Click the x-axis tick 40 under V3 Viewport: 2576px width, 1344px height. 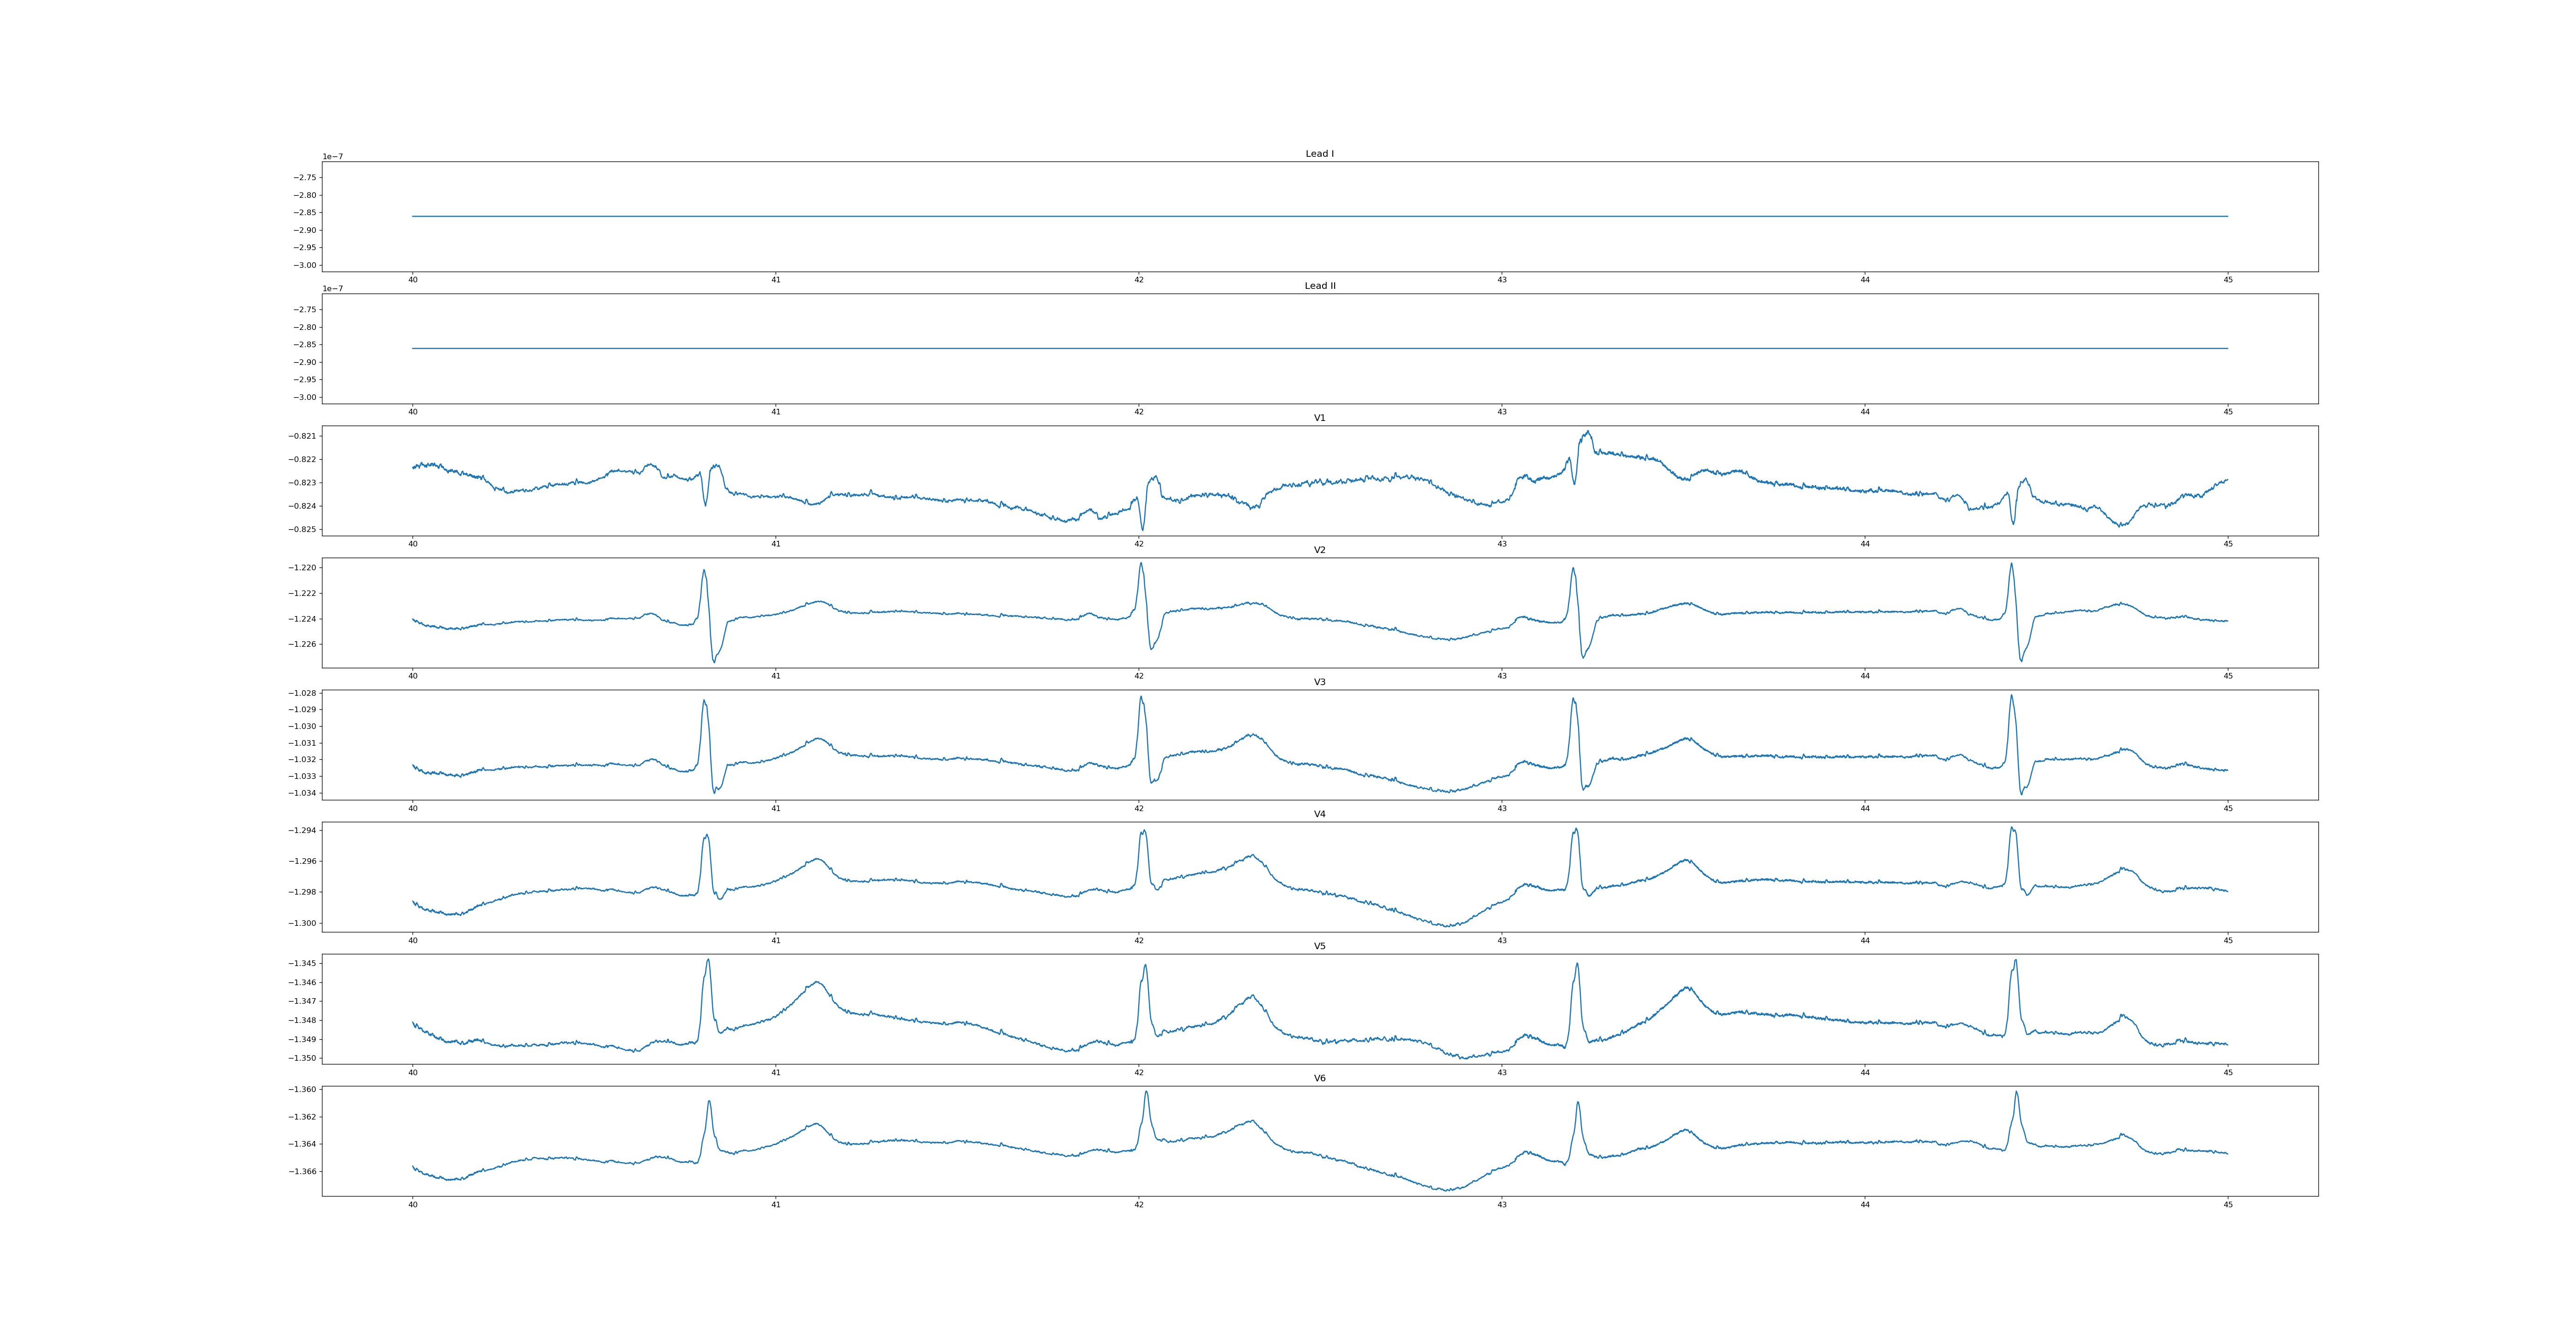(412, 808)
